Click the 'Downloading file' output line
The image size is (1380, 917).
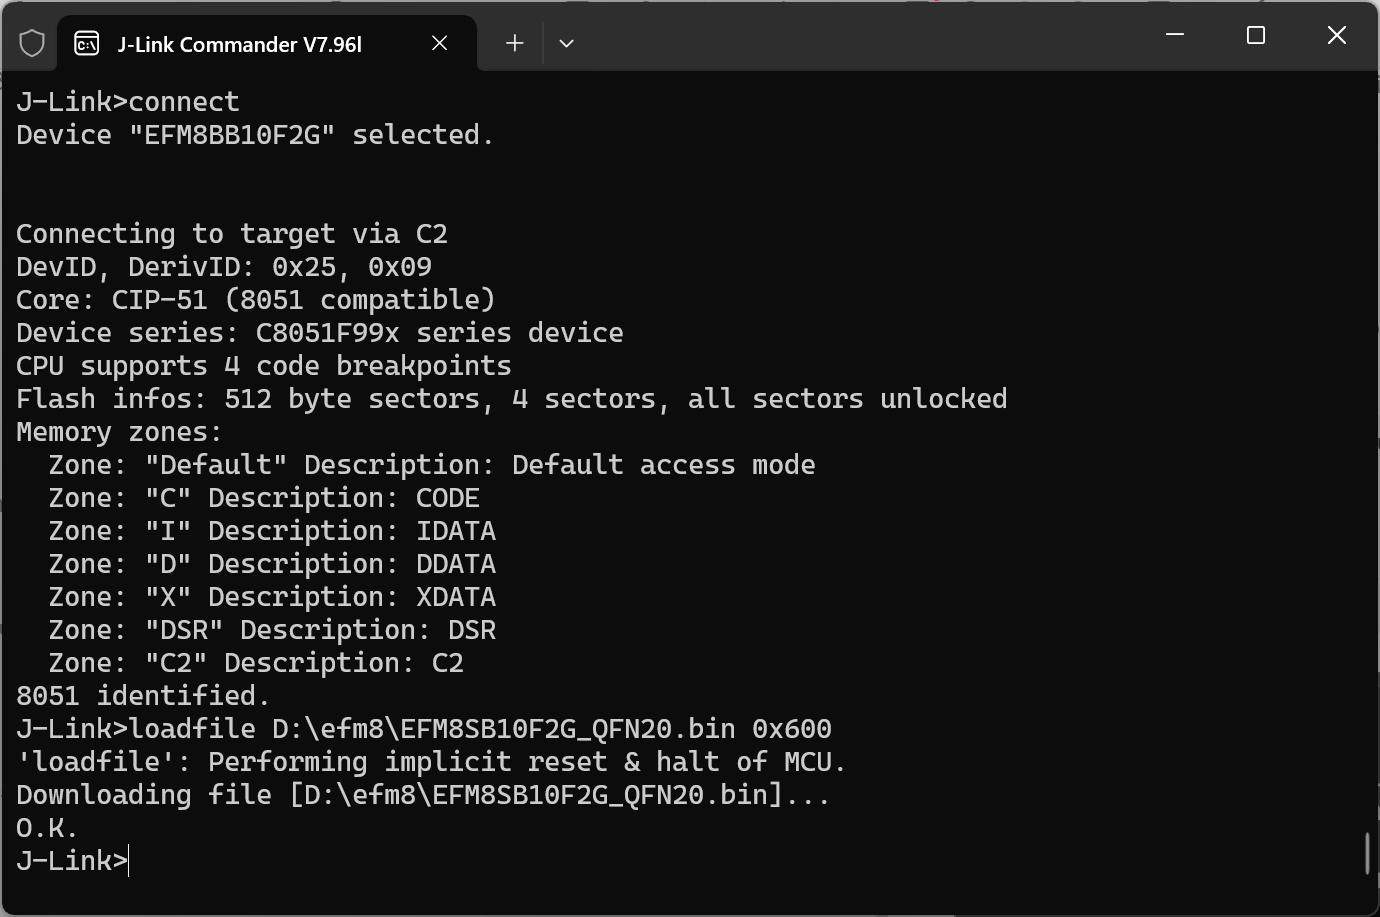coord(423,795)
